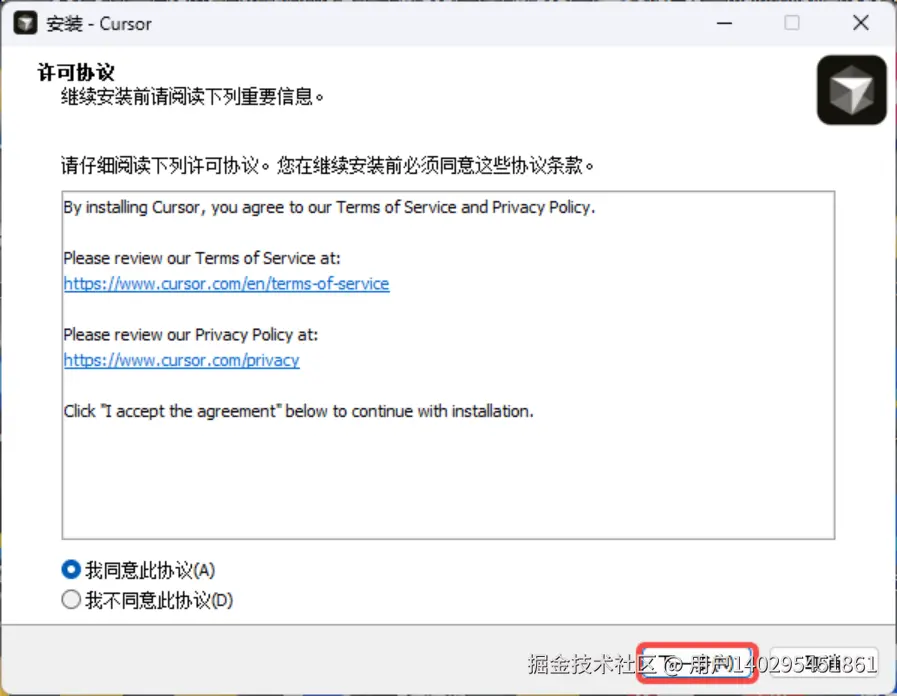This screenshot has height=696, width=897.
Task: Open the cursor.com privacy link
Action: [181, 360]
